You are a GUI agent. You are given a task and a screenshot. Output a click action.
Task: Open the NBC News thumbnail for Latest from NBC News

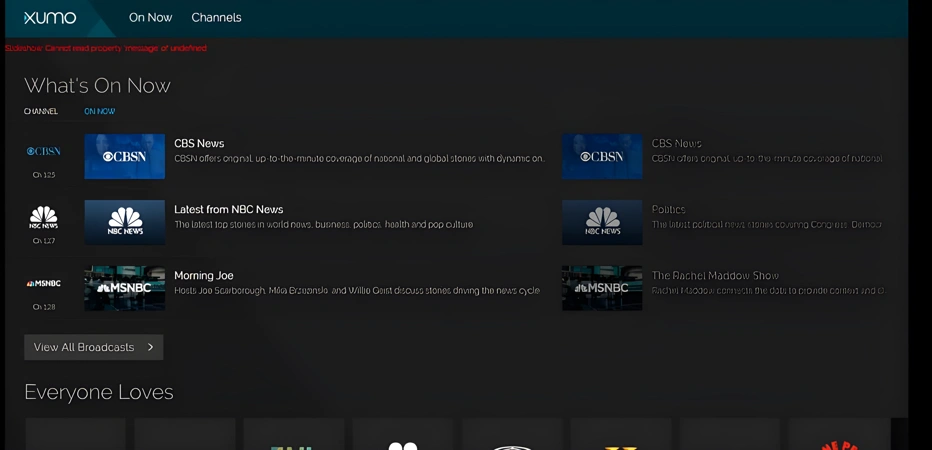pyautogui.click(x=125, y=222)
